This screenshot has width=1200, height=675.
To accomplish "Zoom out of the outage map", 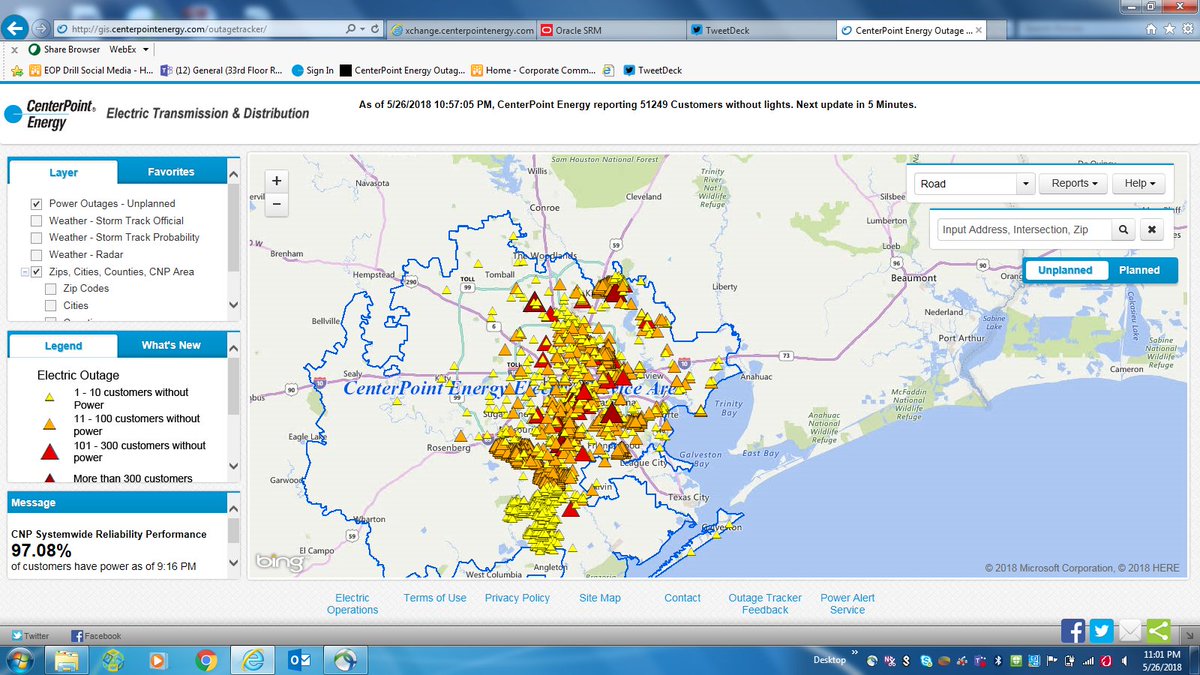I will (277, 204).
